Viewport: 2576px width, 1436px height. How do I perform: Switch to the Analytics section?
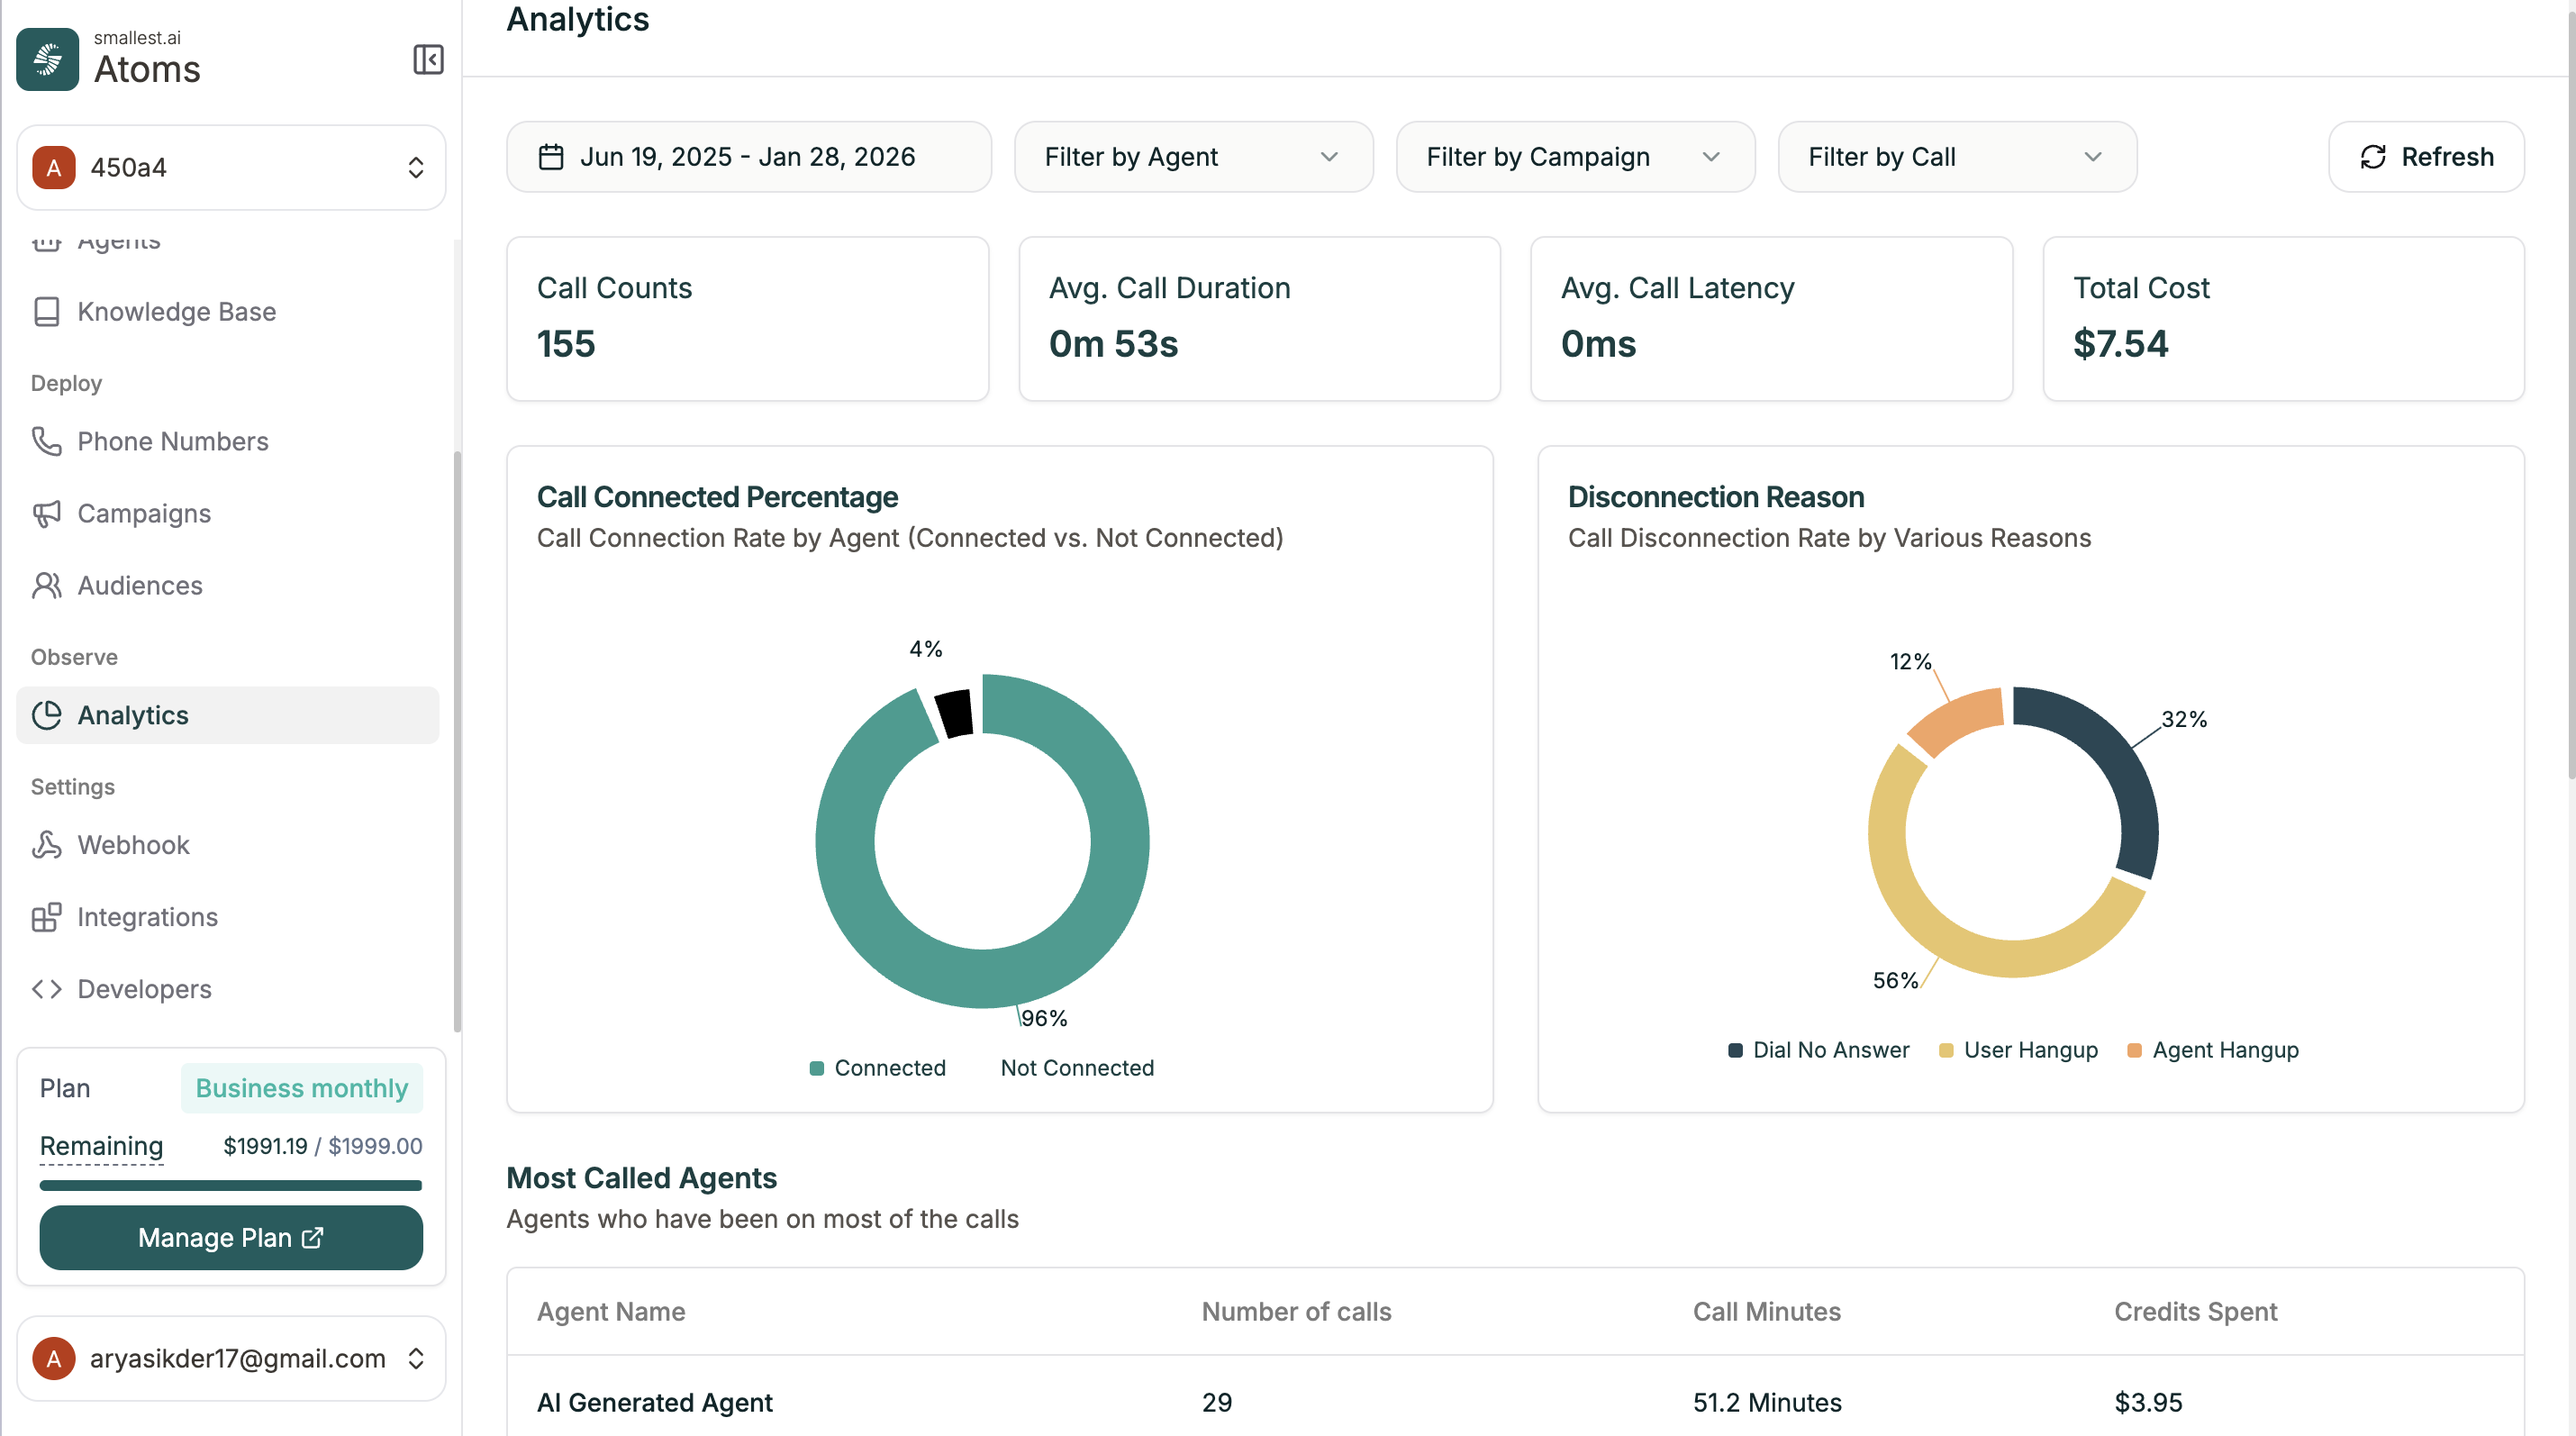133,714
